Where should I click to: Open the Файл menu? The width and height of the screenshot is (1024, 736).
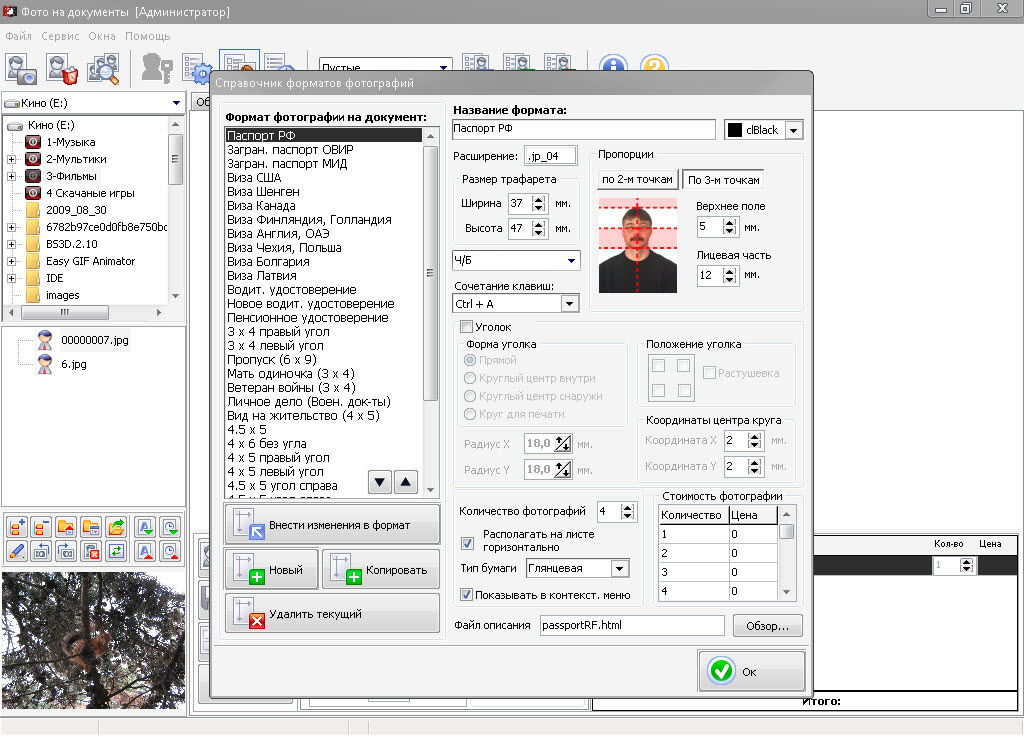click(17, 34)
